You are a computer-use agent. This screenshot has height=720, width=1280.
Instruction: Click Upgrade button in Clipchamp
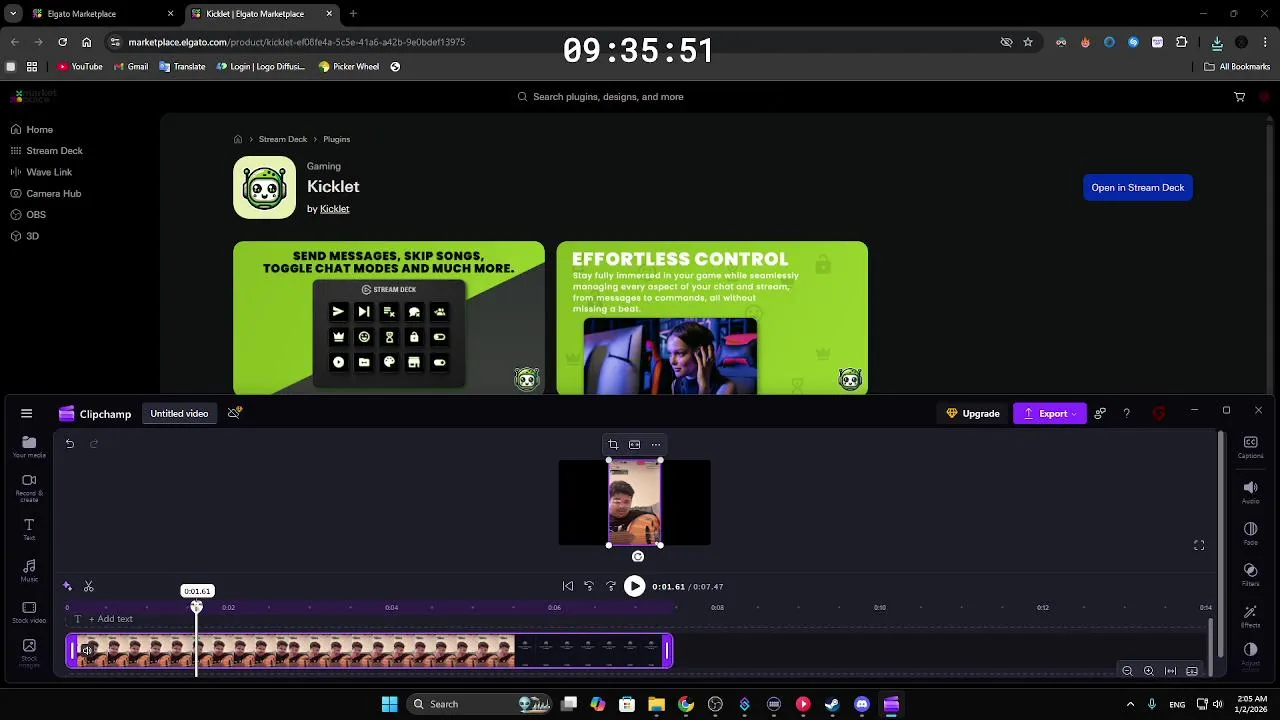[x=973, y=413]
